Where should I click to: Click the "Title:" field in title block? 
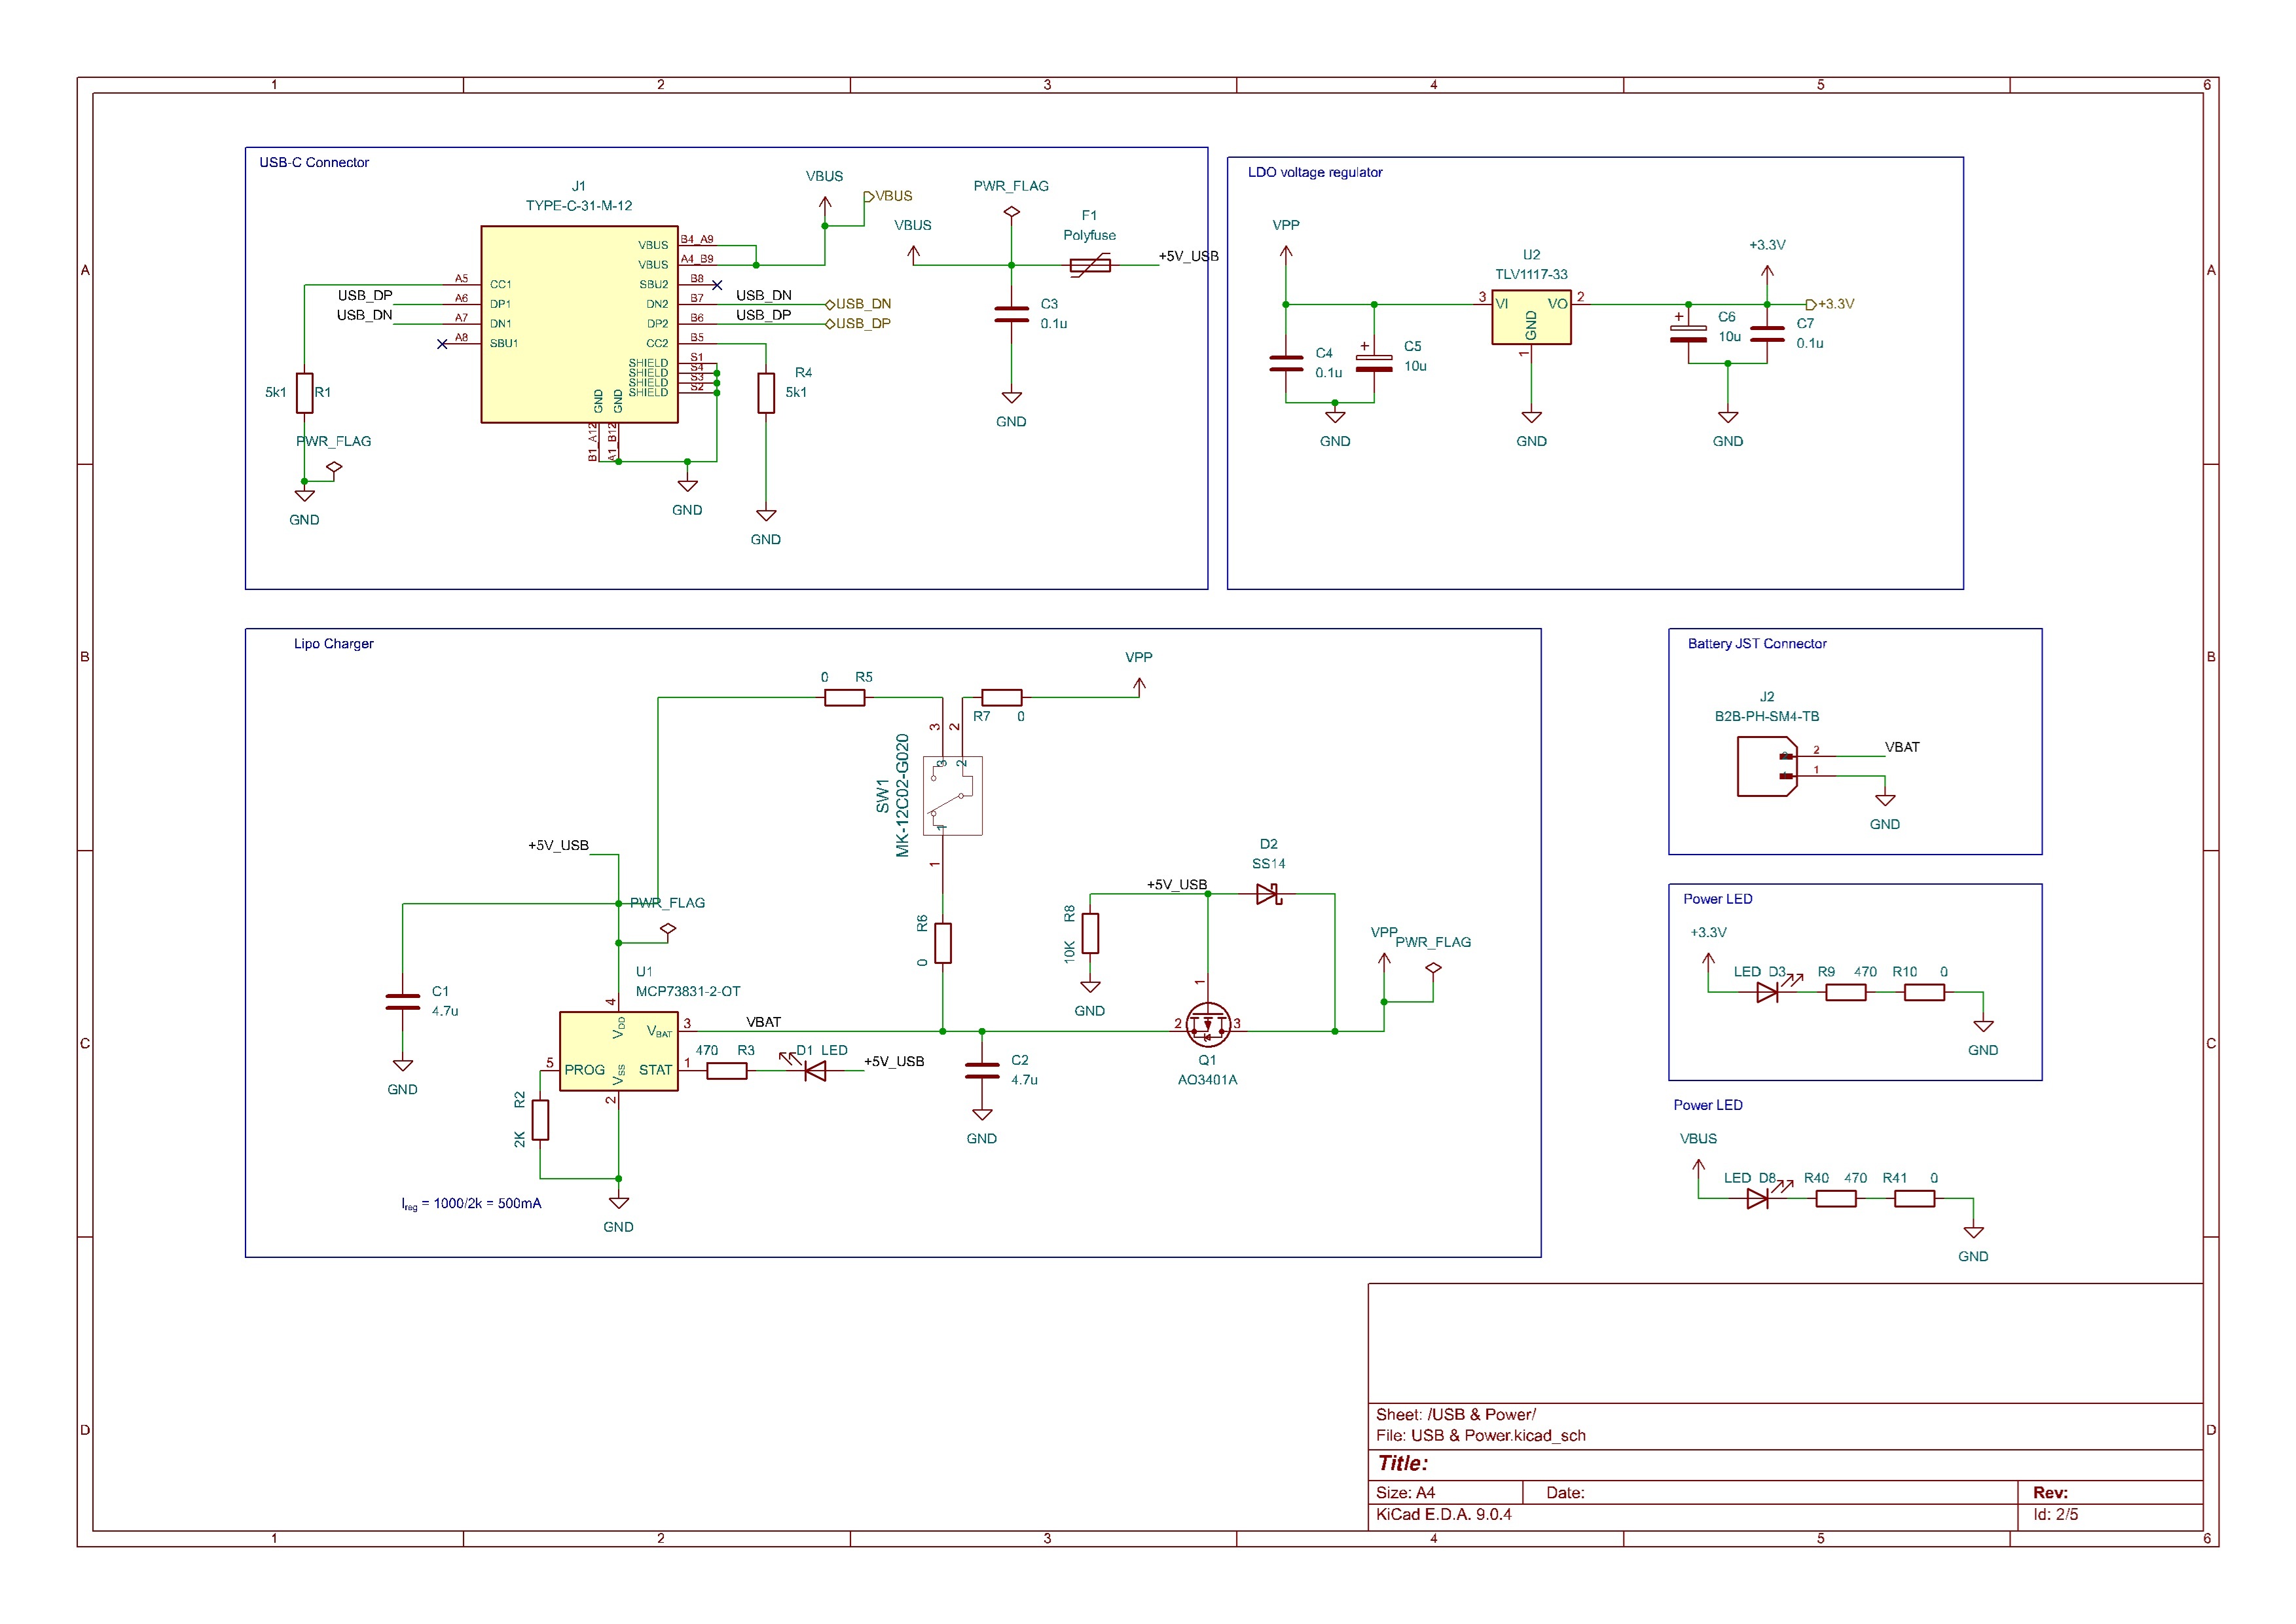point(1403,1464)
